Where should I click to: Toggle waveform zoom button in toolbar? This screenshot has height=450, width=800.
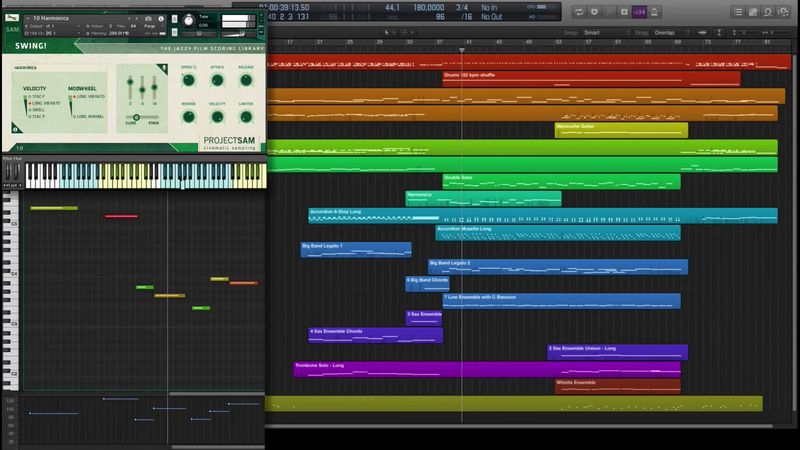[702, 33]
